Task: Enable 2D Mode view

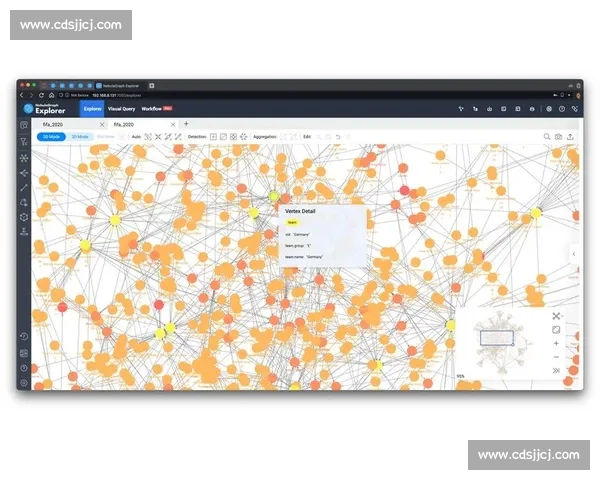Action: coord(51,136)
